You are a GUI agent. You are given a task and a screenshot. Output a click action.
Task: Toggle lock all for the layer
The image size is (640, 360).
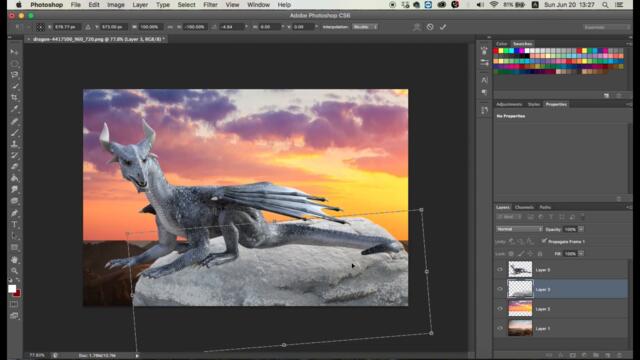(x=540, y=254)
